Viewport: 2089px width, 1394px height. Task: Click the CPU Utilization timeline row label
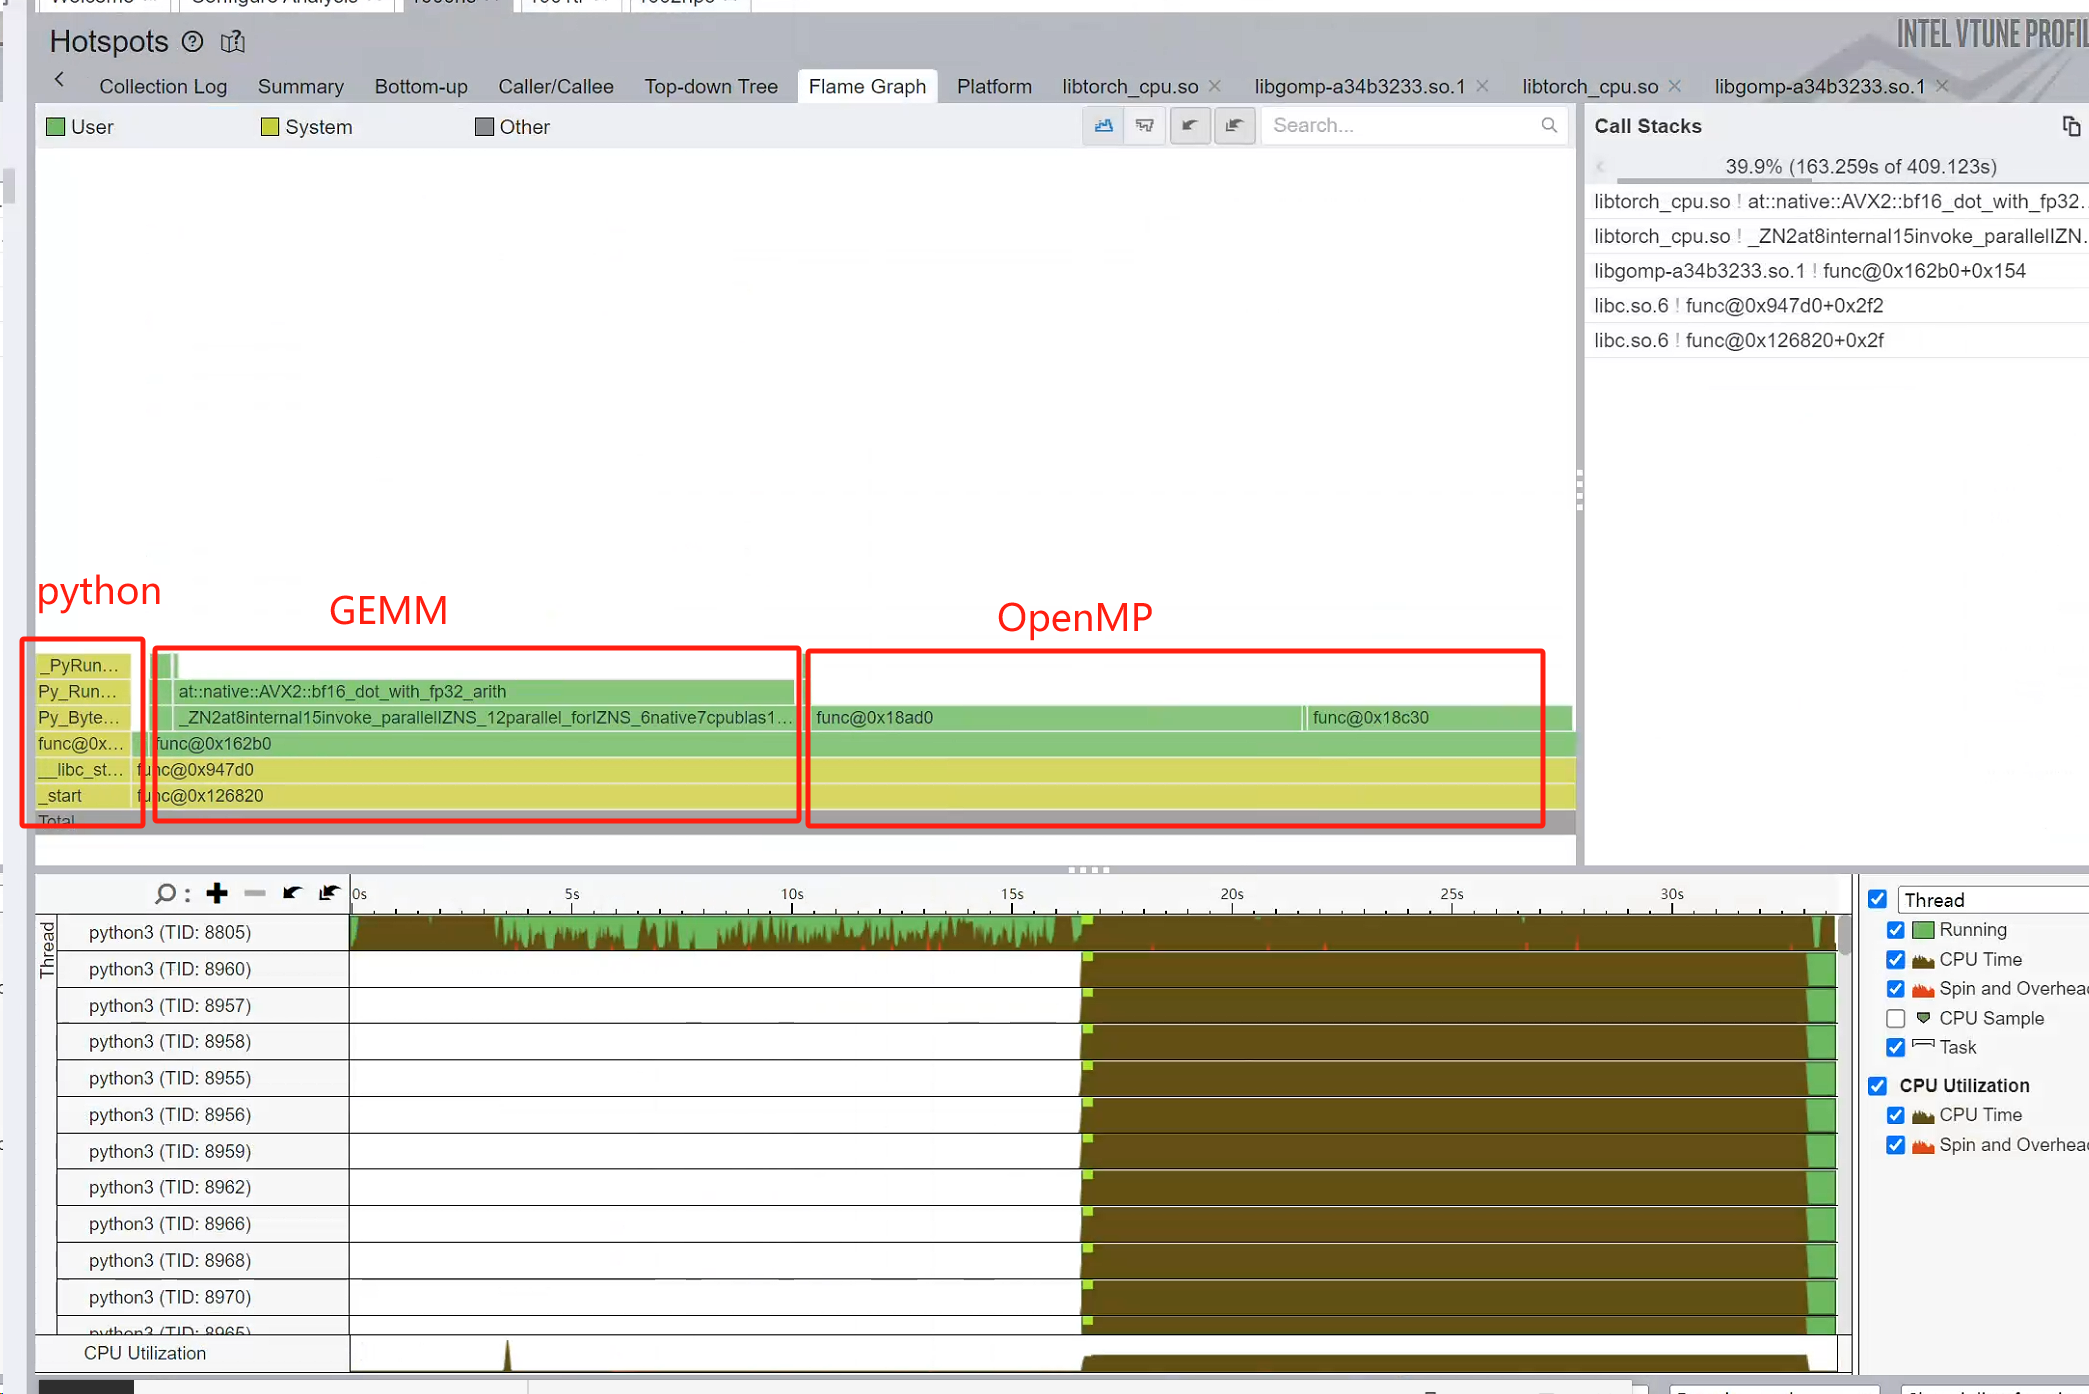pyautogui.click(x=145, y=1353)
